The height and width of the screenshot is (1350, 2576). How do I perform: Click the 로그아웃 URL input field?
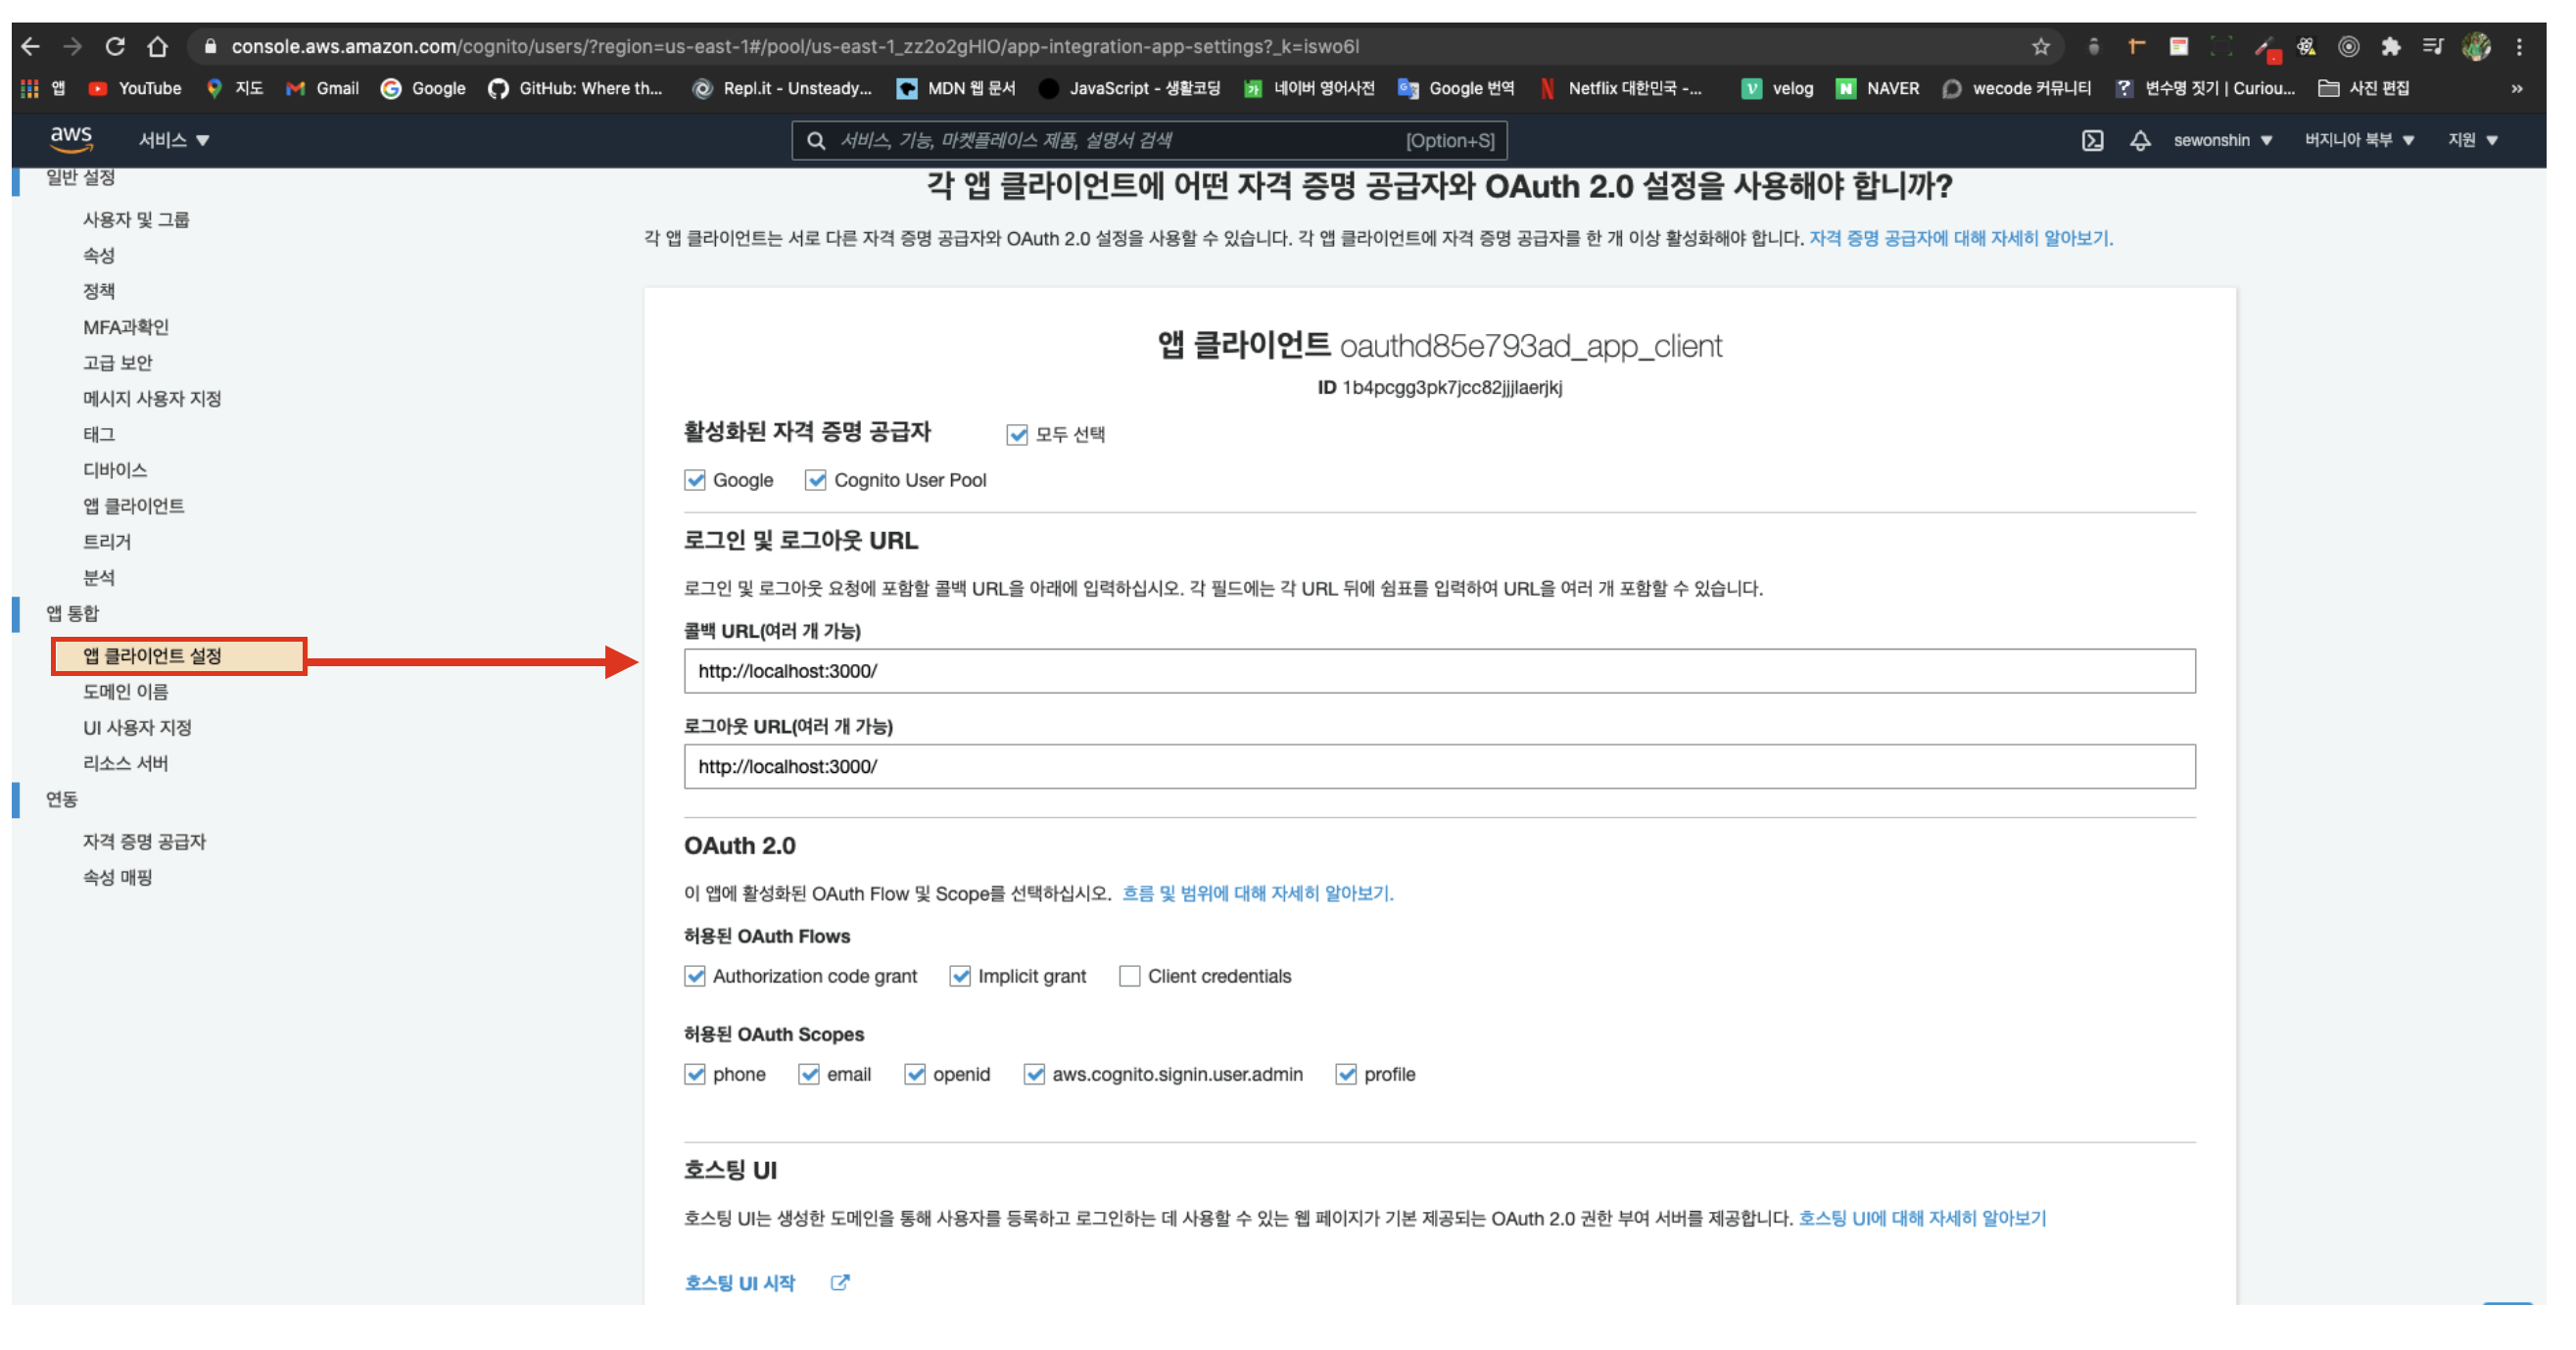pos(1439,767)
